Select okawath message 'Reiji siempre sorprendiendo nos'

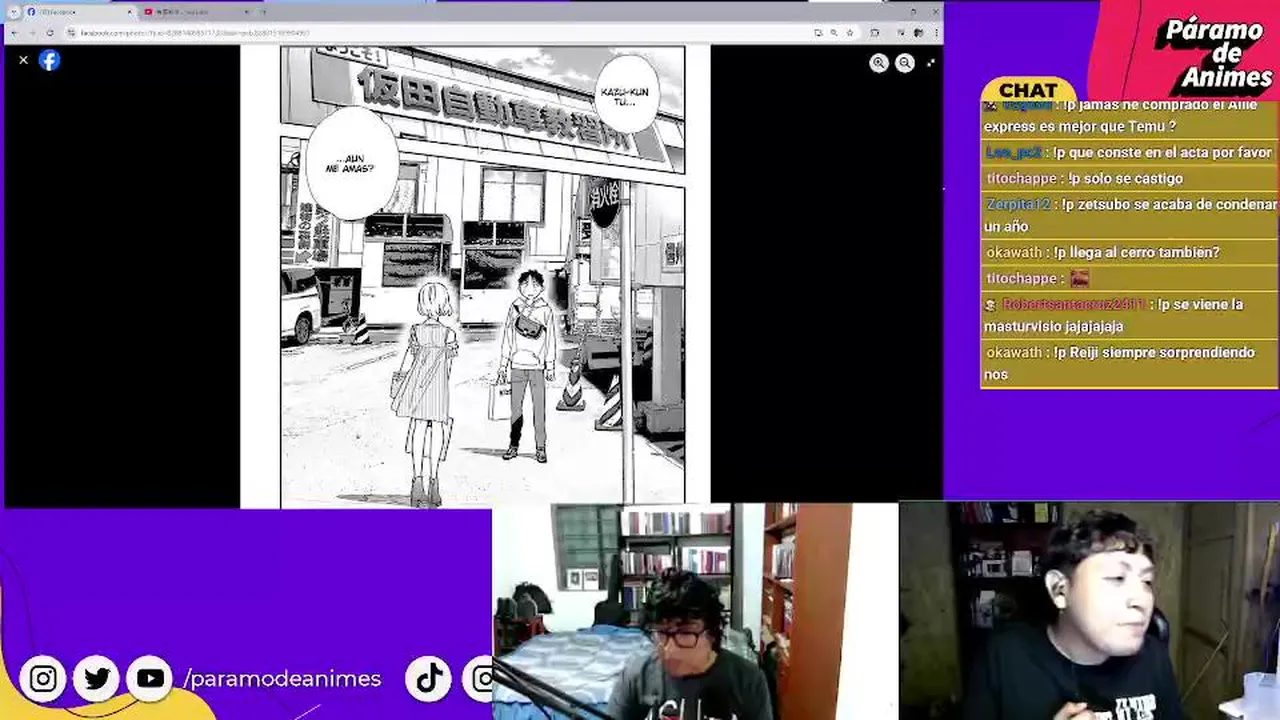point(1128,363)
